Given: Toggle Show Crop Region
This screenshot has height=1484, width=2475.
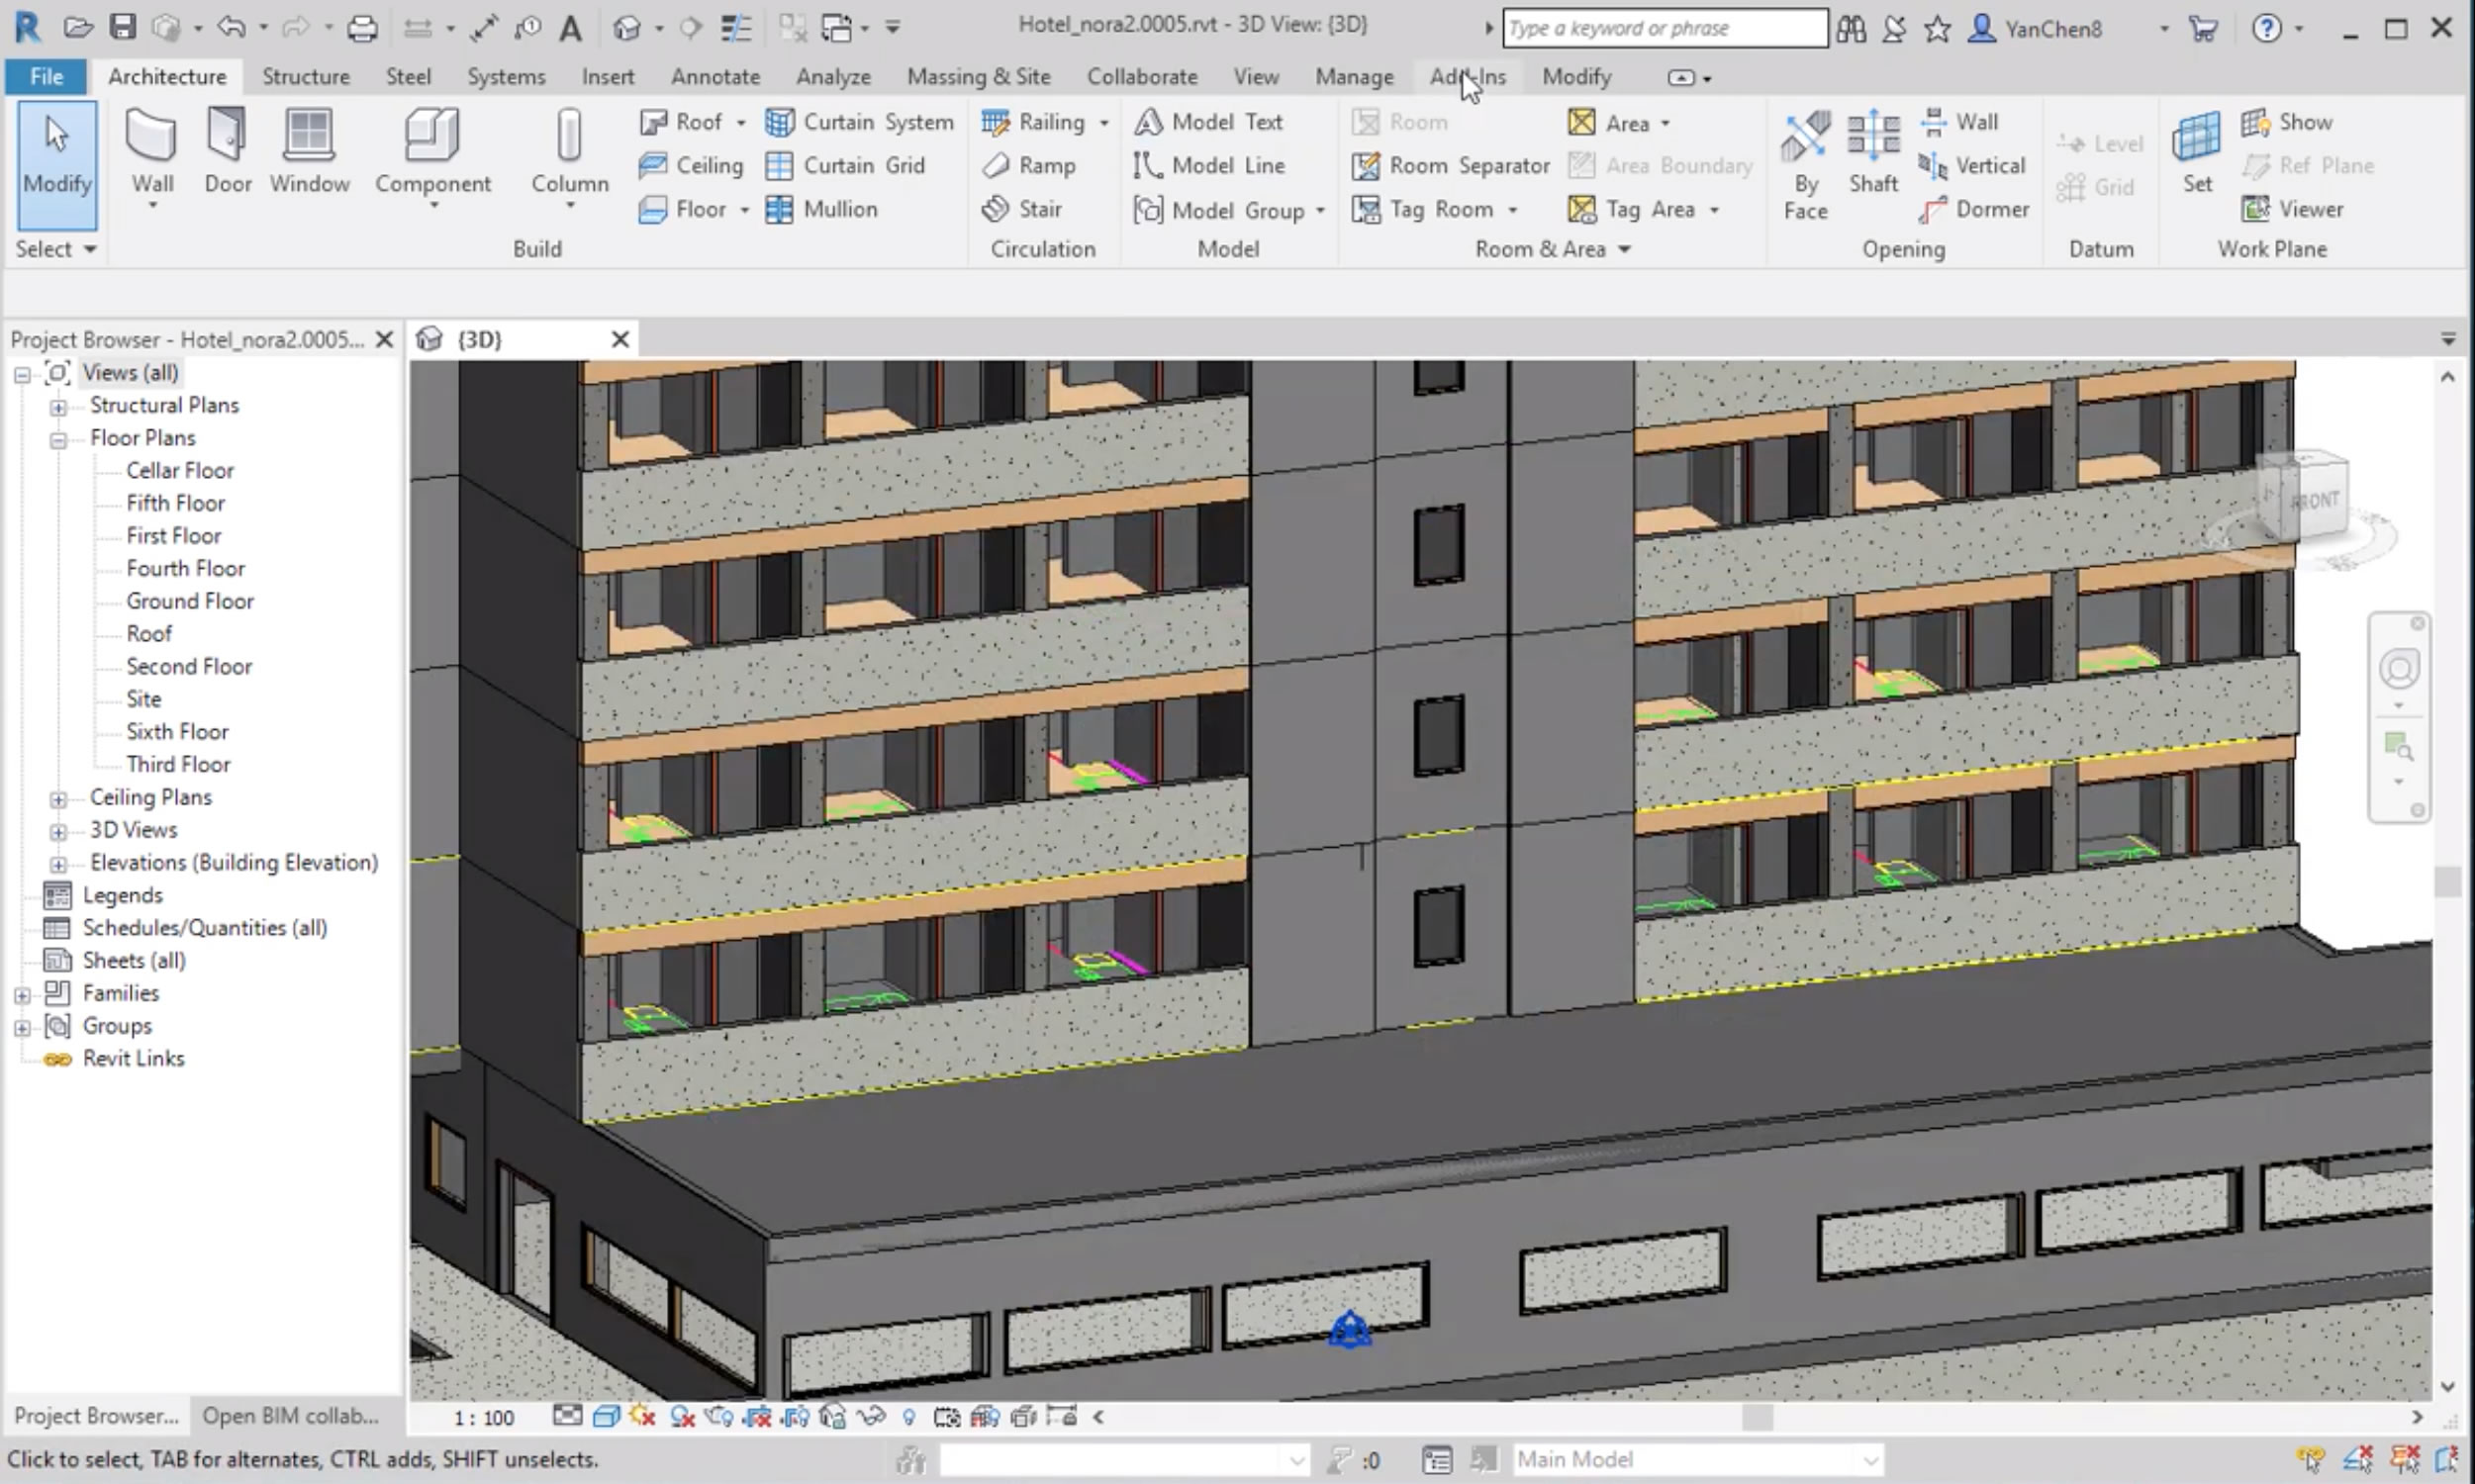Looking at the screenshot, I should coord(796,1416).
